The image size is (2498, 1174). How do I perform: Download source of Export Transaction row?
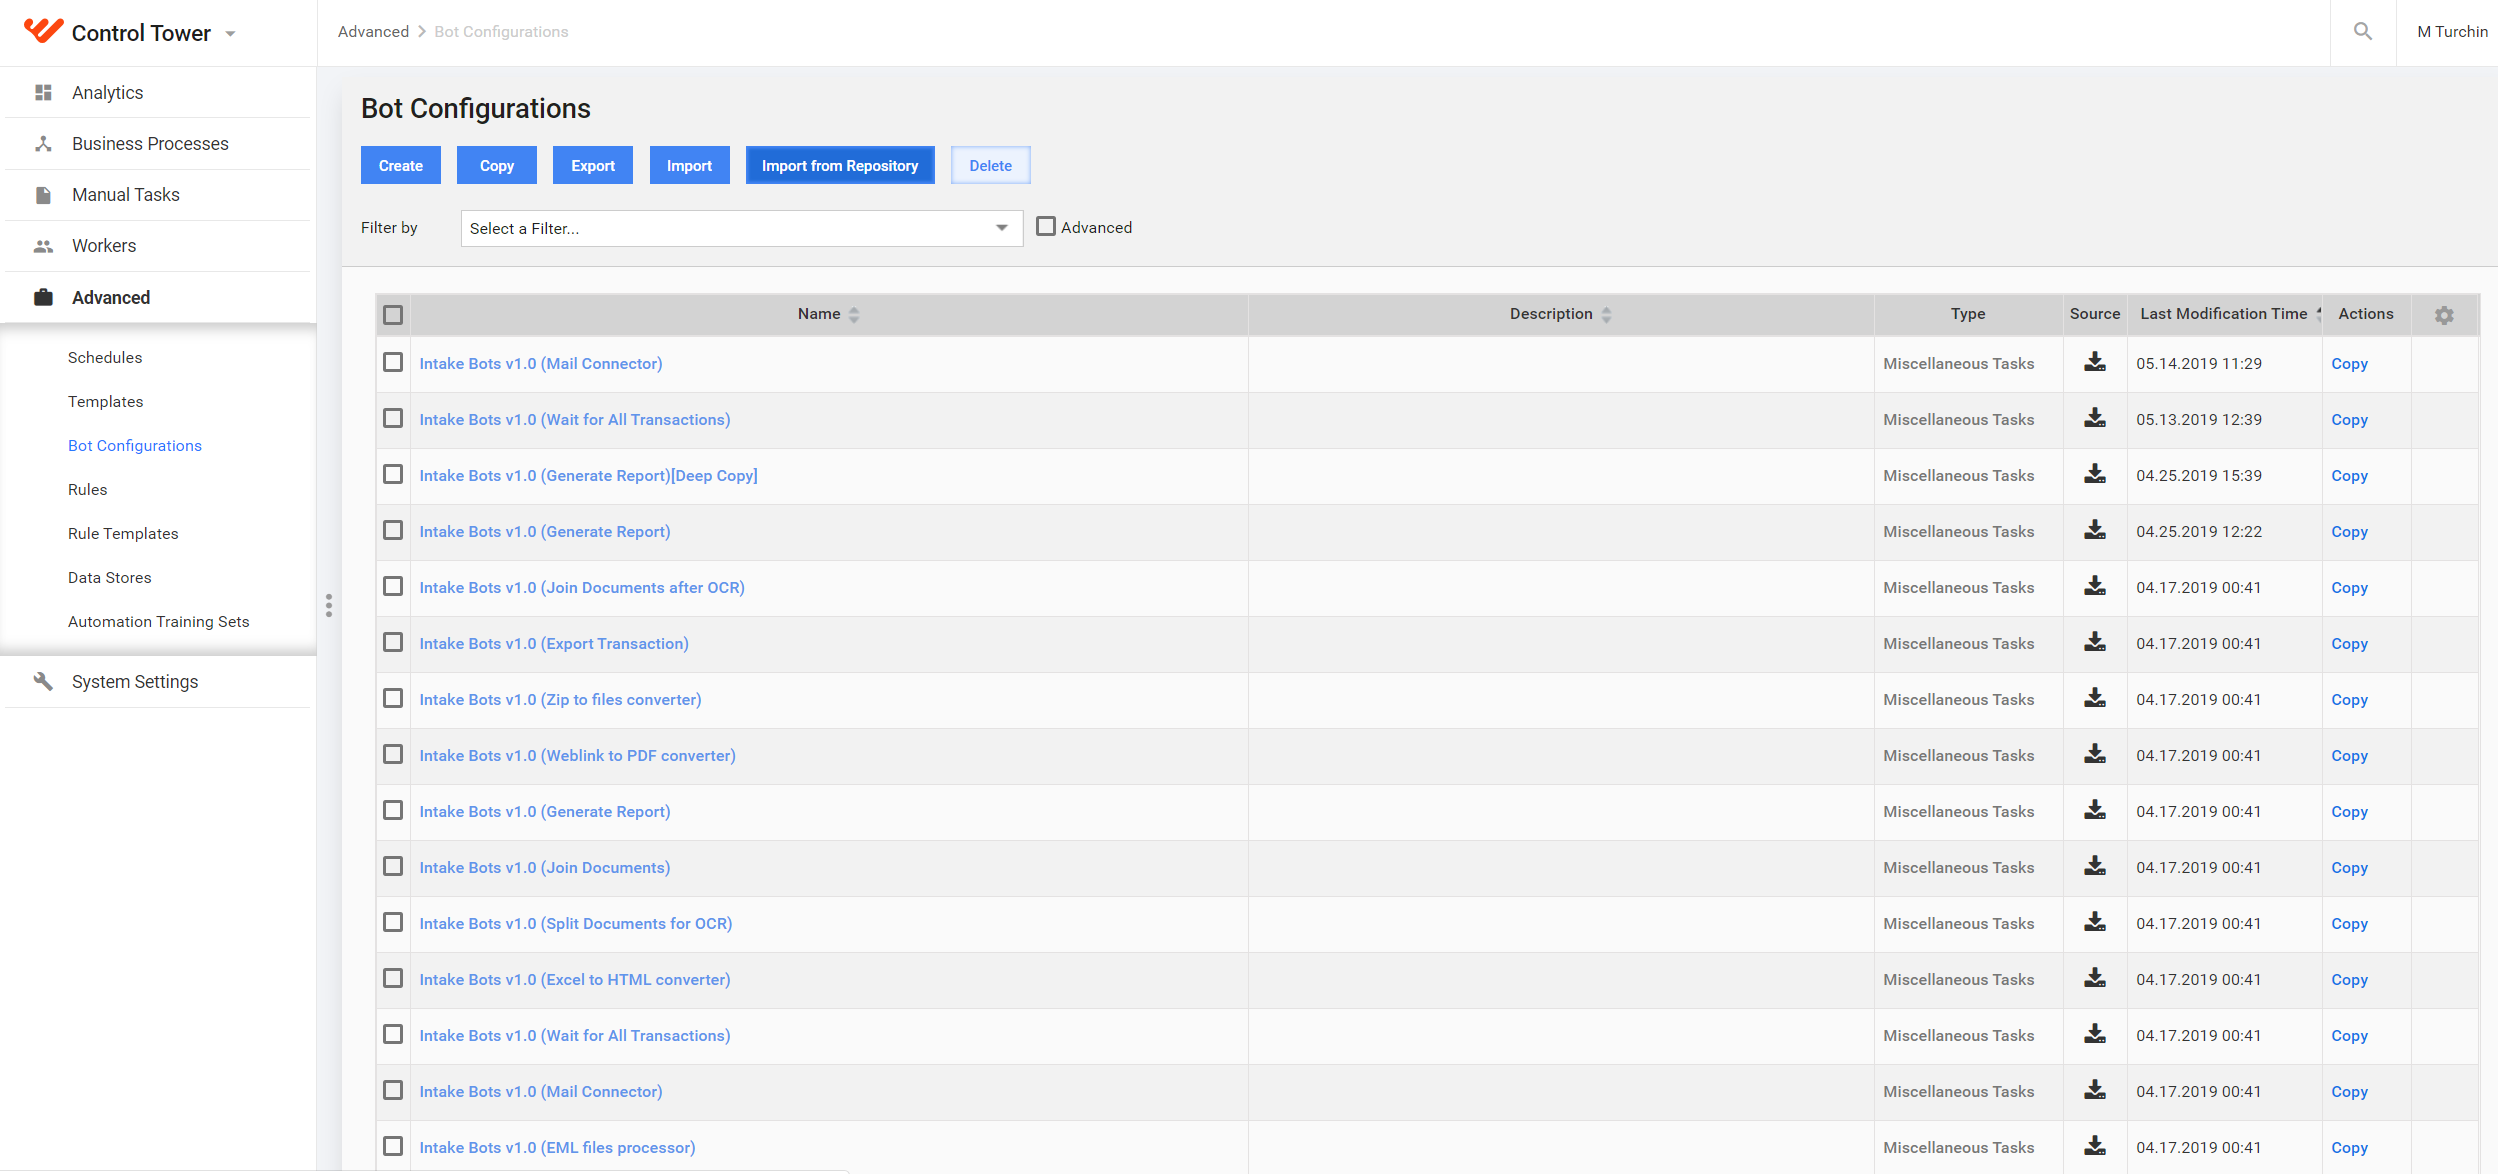click(x=2095, y=642)
